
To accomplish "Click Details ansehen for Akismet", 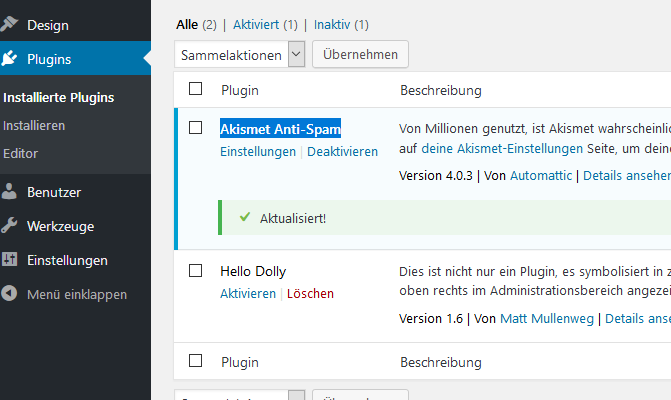I will (x=627, y=175).
